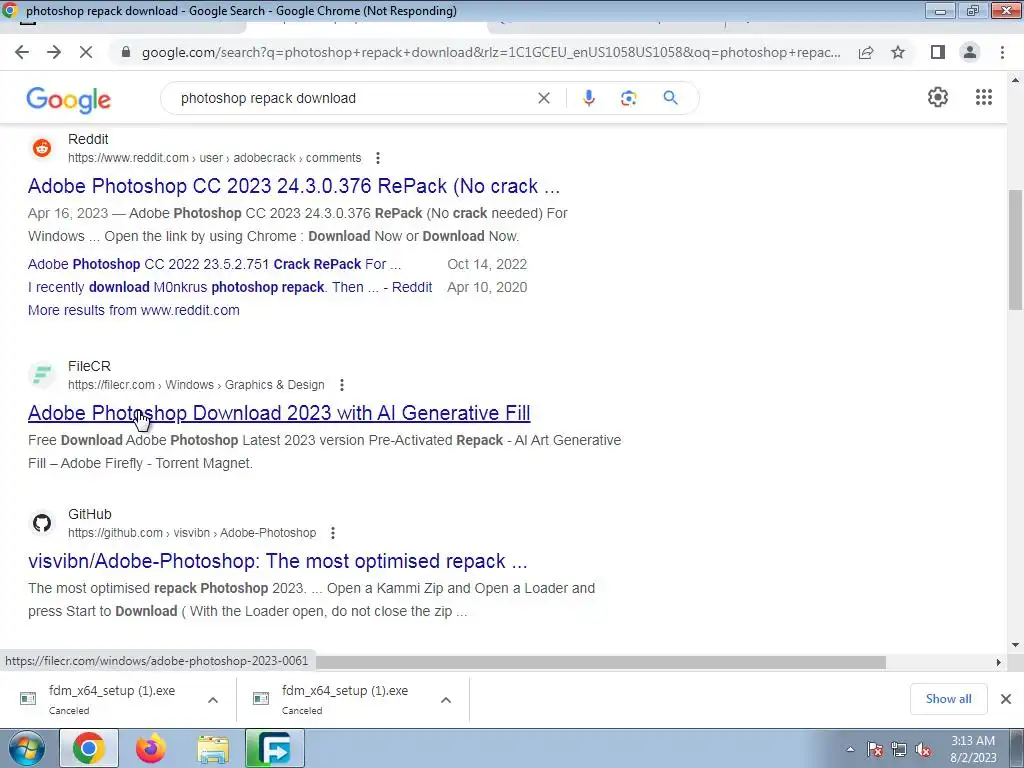Switch to Chrome in the taskbar

coord(89,748)
